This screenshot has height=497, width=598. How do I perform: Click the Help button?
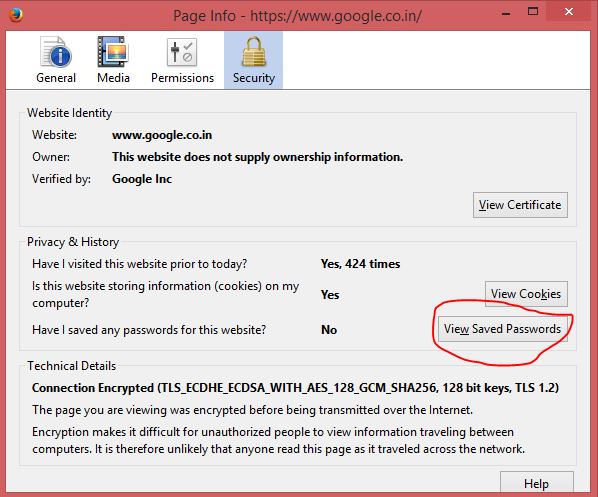537,483
